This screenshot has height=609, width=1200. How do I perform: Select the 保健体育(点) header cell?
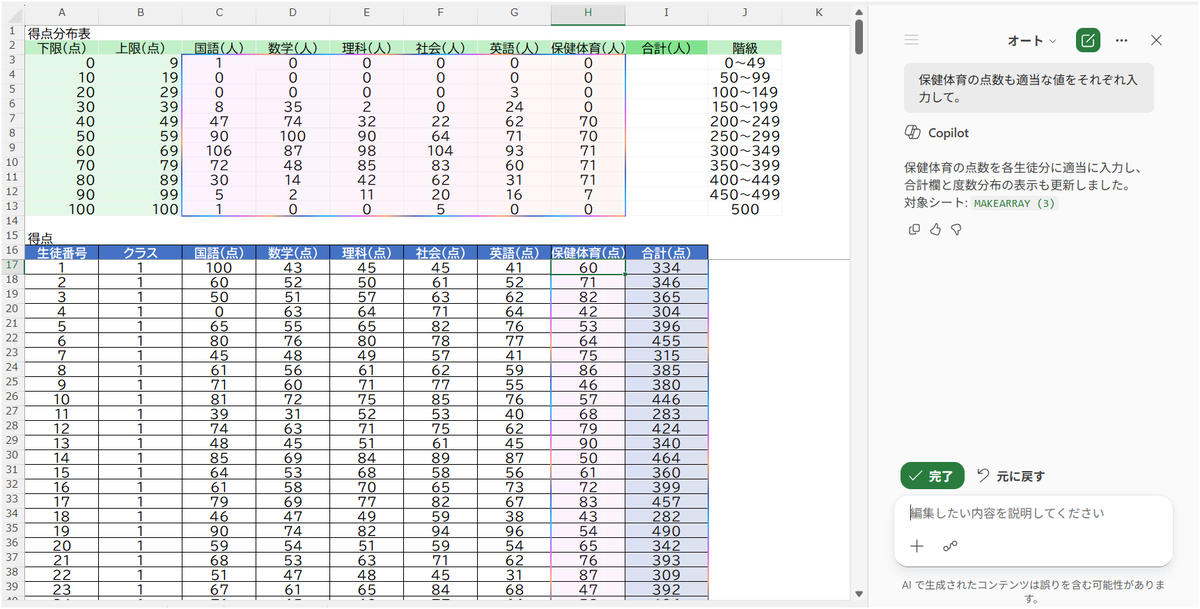point(588,252)
